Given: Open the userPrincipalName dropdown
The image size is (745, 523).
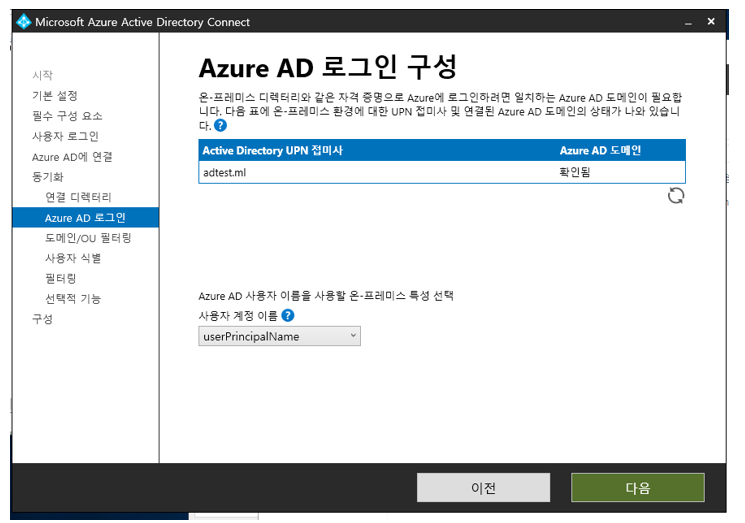Looking at the screenshot, I should pyautogui.click(x=279, y=336).
